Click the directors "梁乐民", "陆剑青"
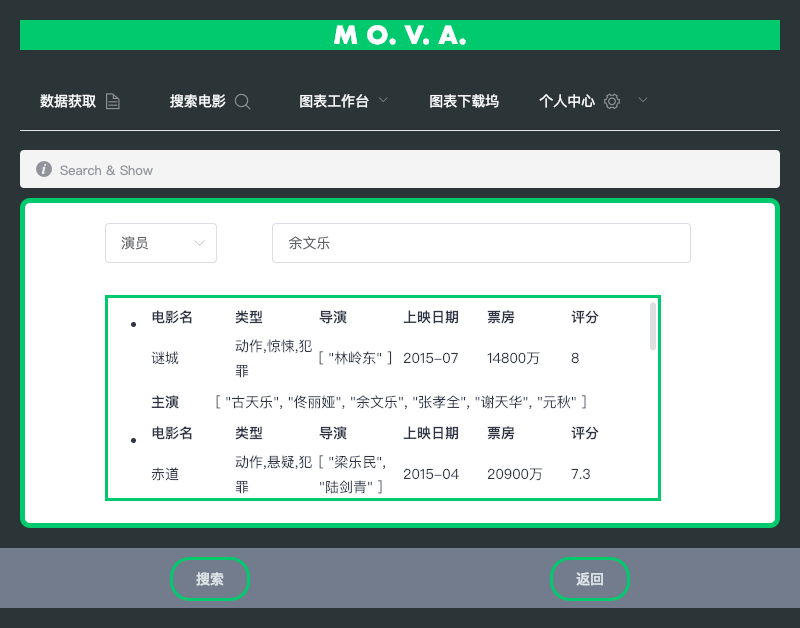The image size is (800, 628). click(x=353, y=474)
